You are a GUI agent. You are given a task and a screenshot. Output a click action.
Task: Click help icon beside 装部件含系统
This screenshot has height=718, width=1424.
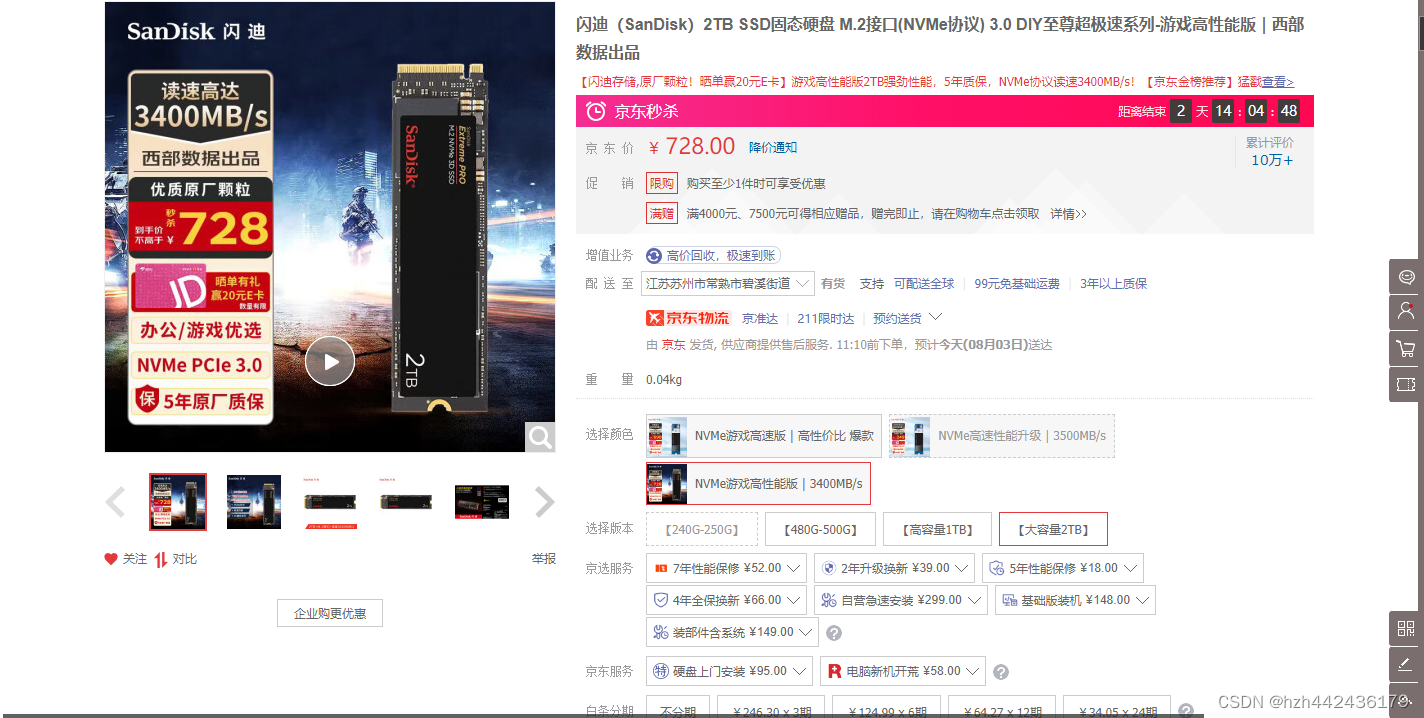tap(834, 633)
